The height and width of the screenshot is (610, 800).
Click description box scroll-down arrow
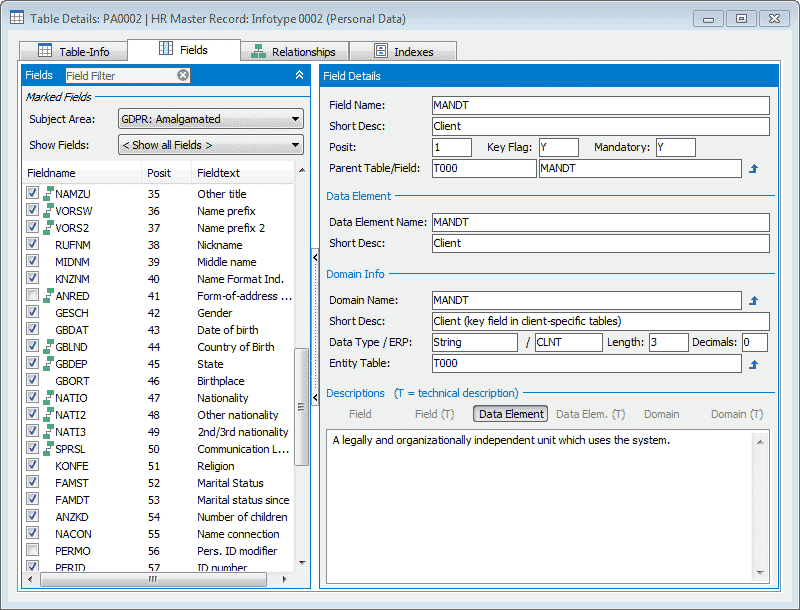tap(760, 573)
